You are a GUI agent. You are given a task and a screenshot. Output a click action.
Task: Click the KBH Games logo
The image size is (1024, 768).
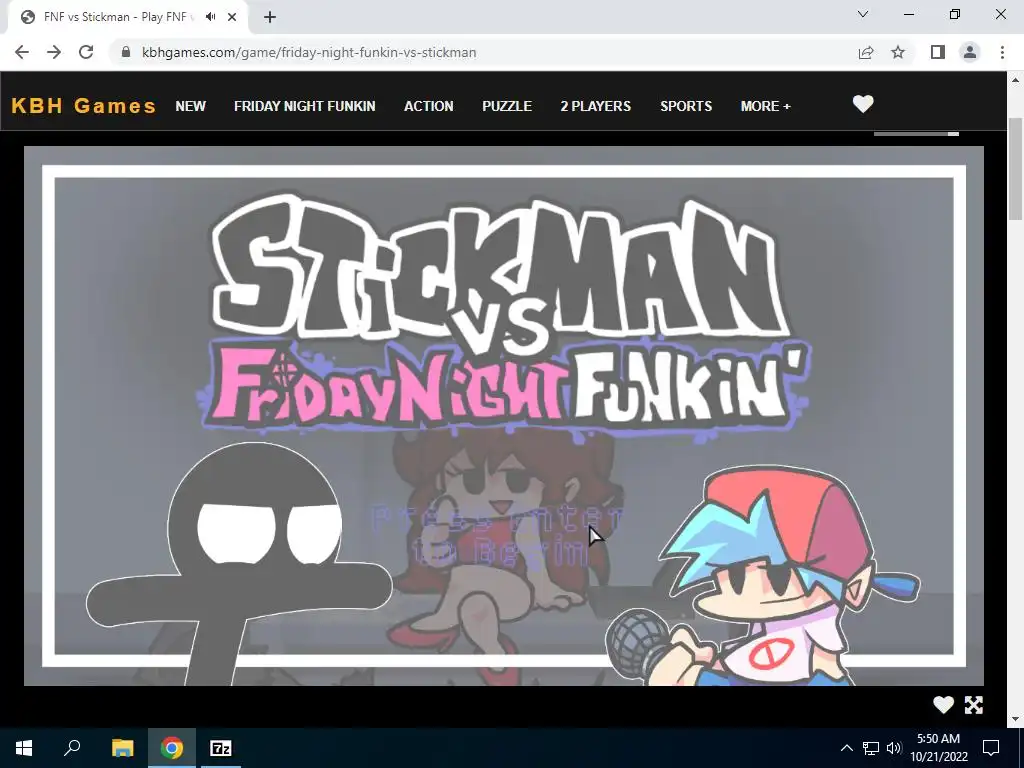point(84,106)
